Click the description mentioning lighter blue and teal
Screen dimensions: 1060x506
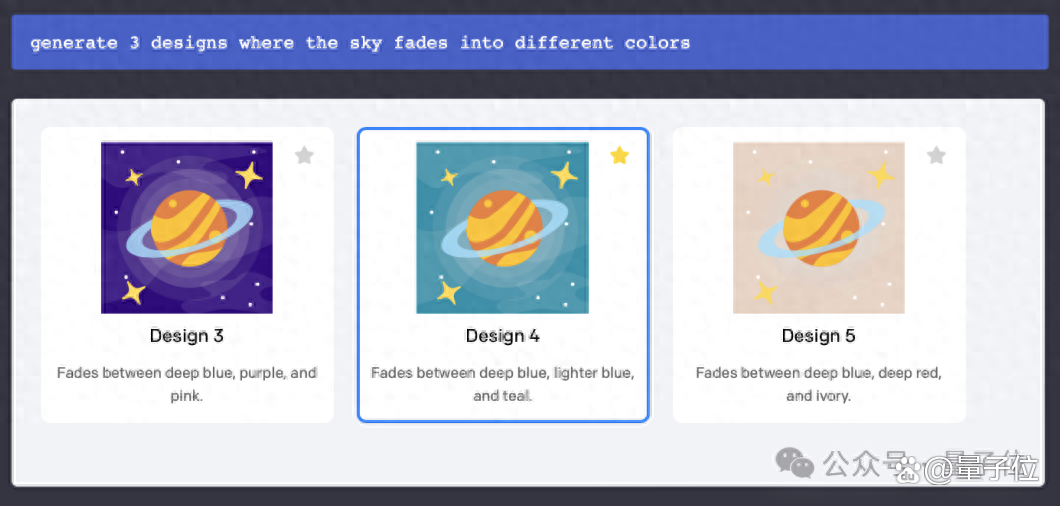click(x=503, y=384)
